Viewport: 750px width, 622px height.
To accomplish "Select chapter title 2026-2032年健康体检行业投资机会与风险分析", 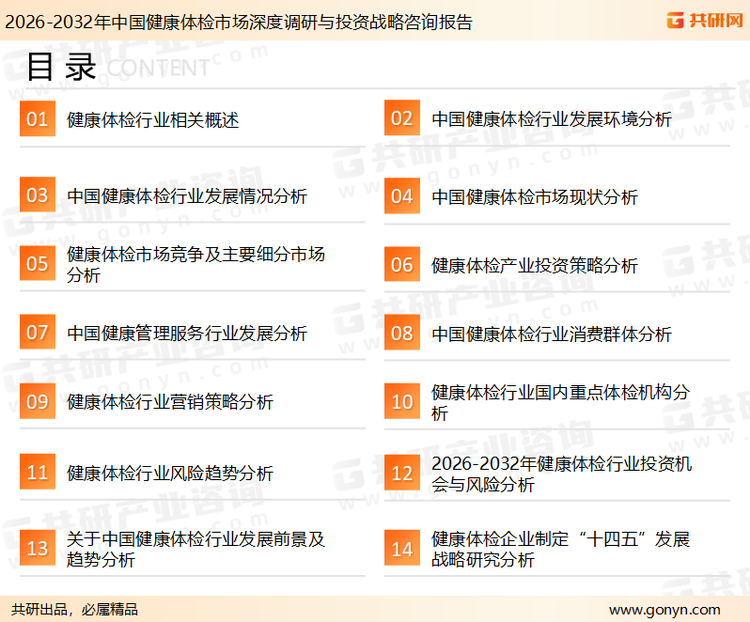I will (562, 474).
